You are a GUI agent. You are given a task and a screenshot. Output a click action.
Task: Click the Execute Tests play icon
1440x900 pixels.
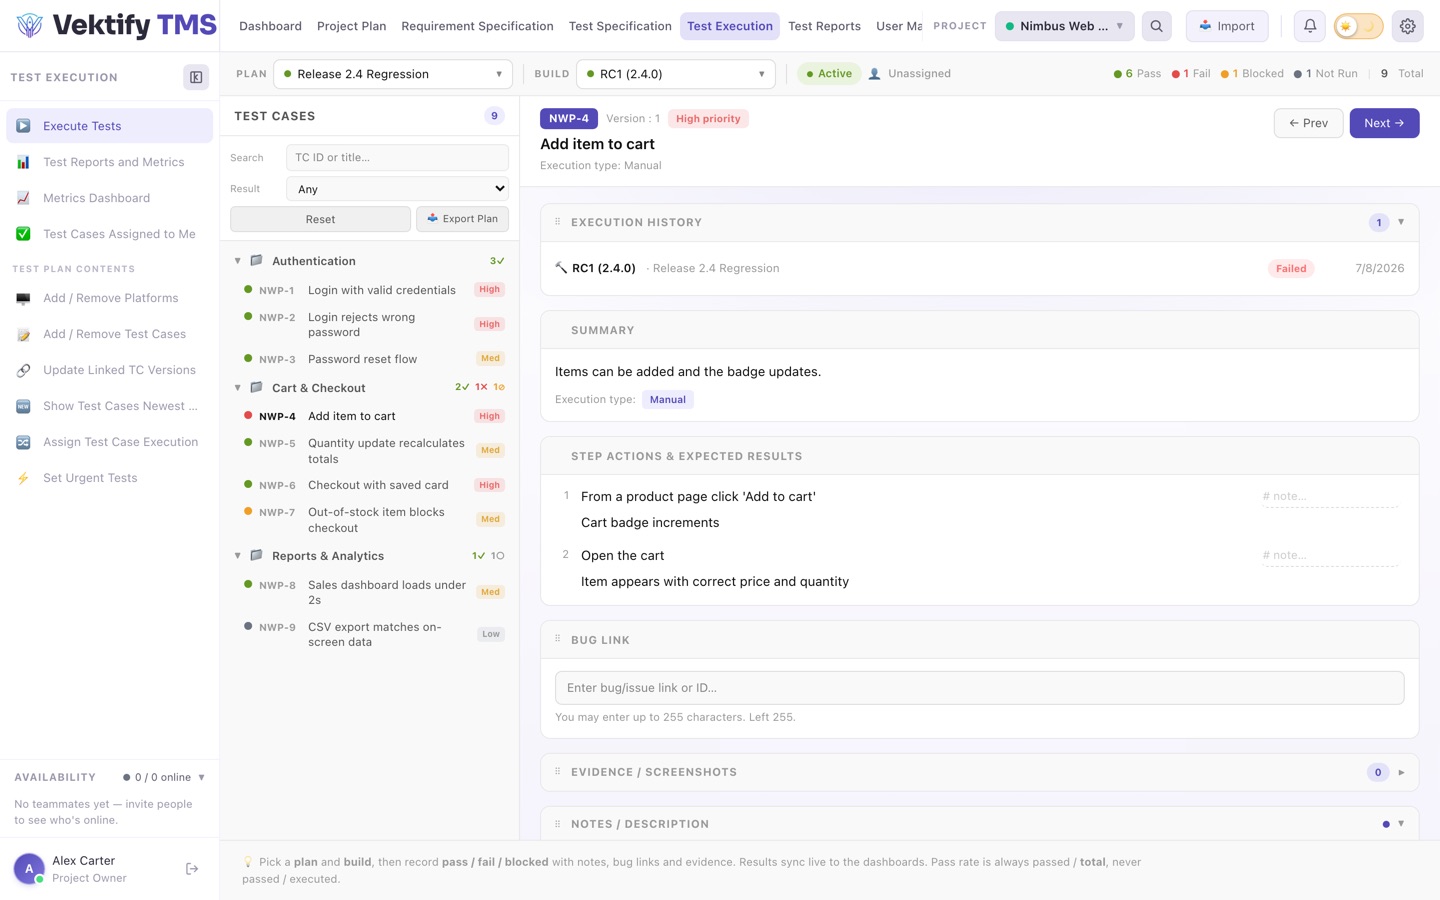[x=23, y=126]
